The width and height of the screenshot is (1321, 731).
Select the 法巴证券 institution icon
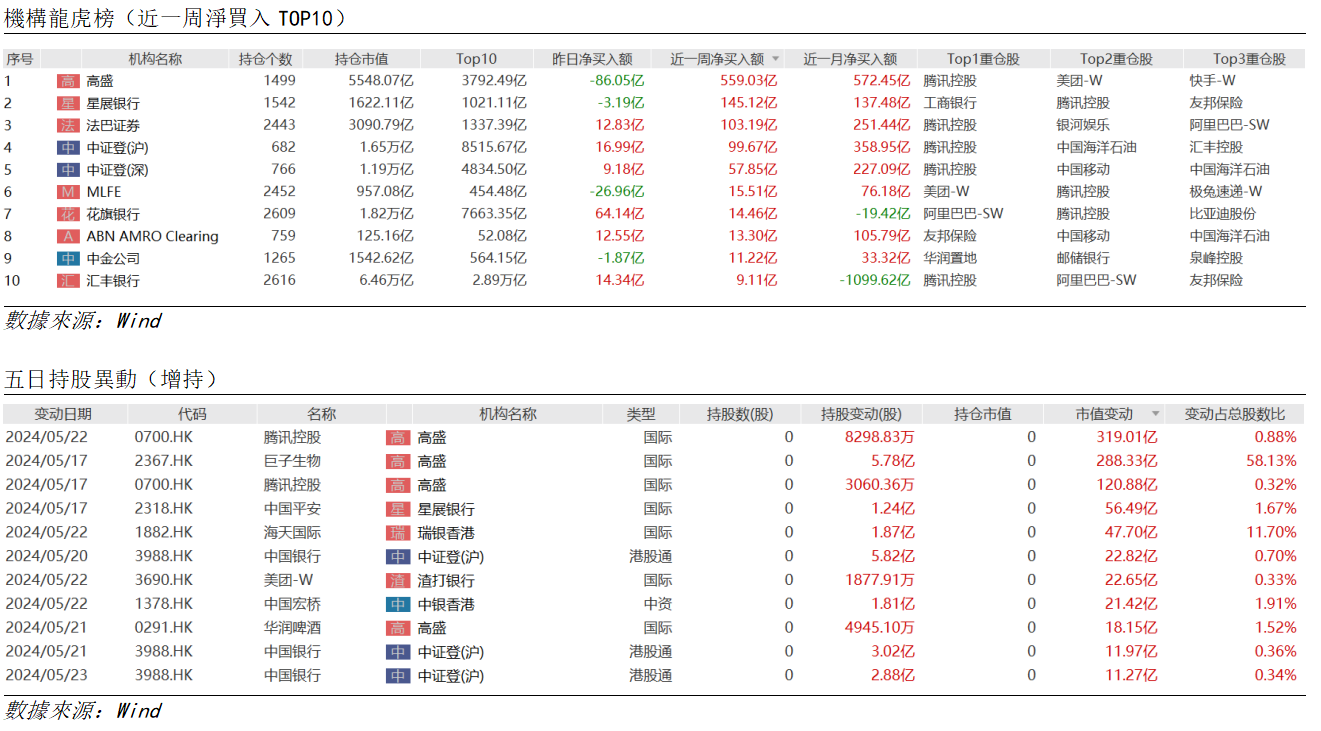(68, 125)
